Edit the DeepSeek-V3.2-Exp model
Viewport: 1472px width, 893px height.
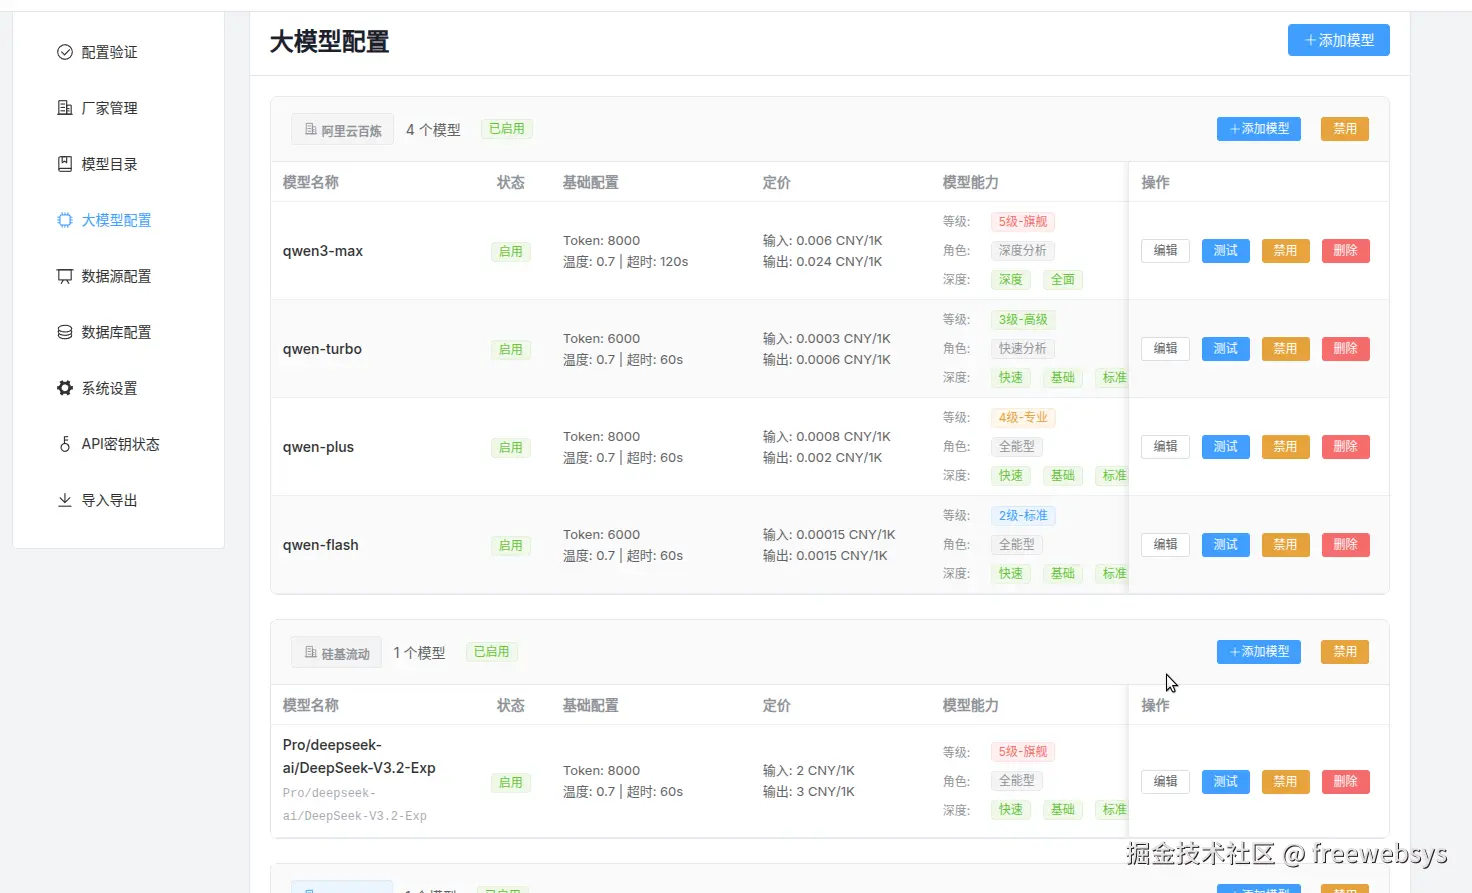(x=1165, y=782)
